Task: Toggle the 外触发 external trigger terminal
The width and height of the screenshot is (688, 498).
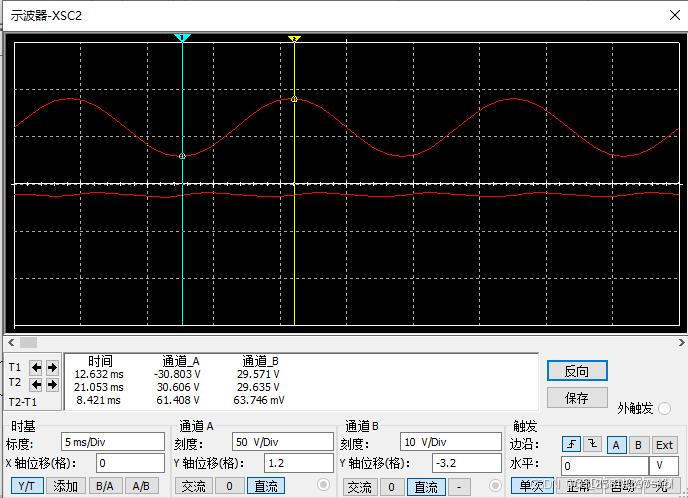Action: click(x=664, y=408)
